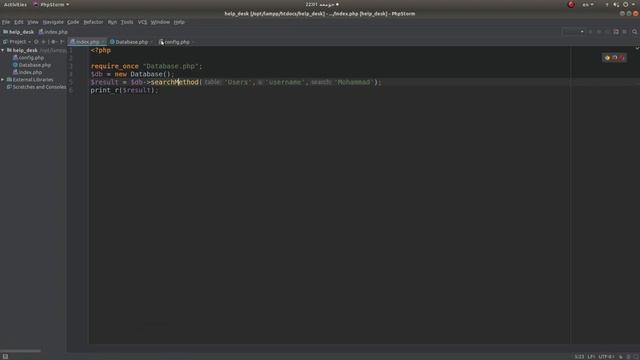
Task: Click the Search Everywhere magnifier icon
Action: point(634,32)
